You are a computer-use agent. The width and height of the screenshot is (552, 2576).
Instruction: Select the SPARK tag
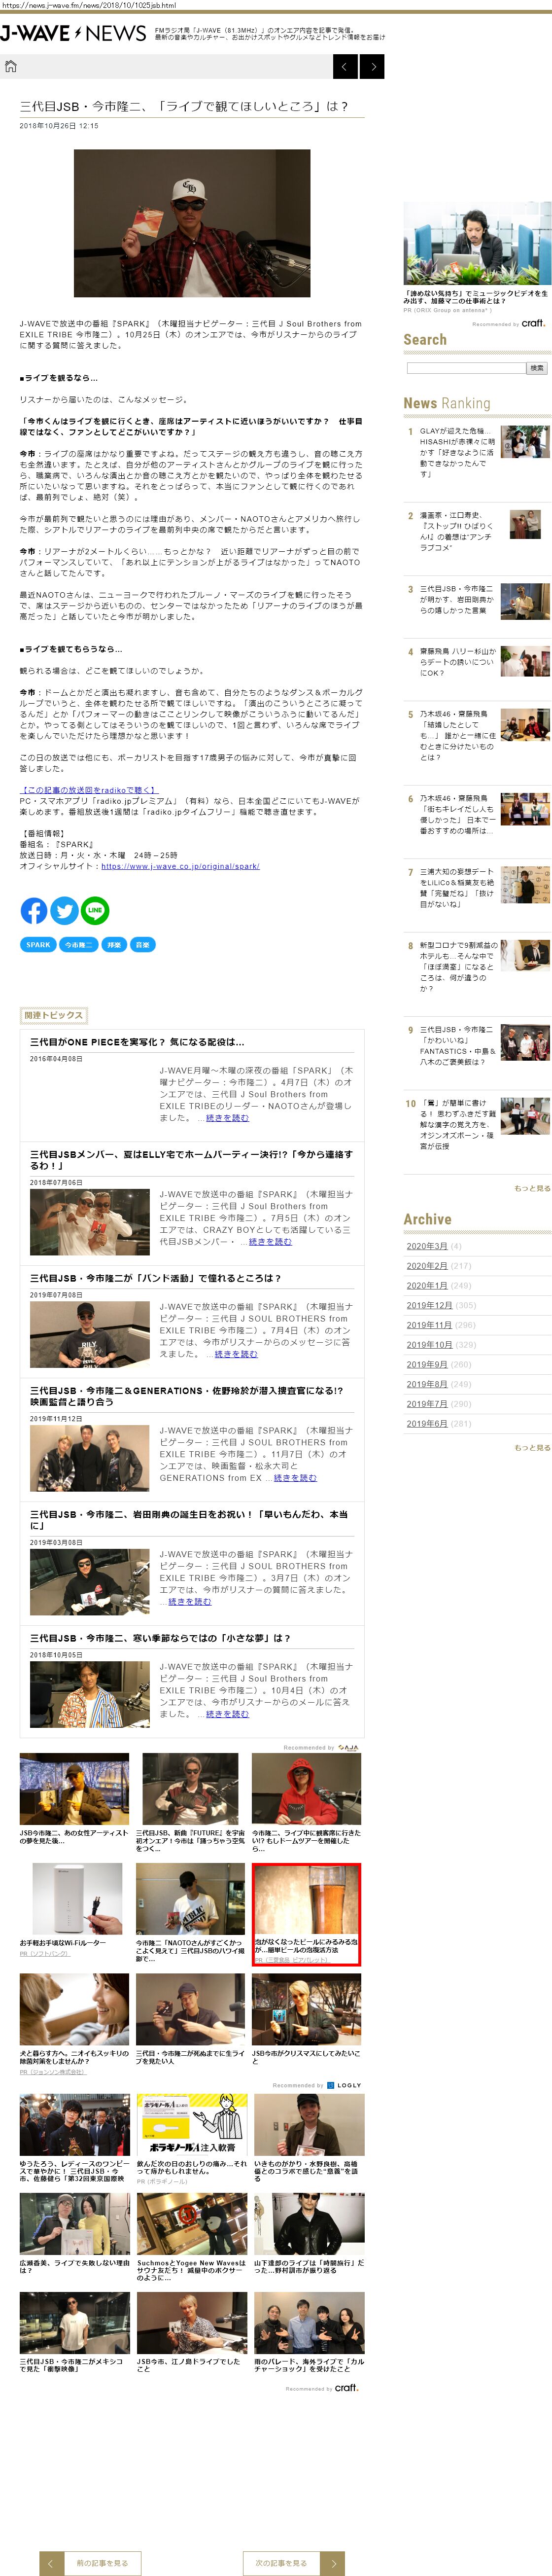[38, 945]
